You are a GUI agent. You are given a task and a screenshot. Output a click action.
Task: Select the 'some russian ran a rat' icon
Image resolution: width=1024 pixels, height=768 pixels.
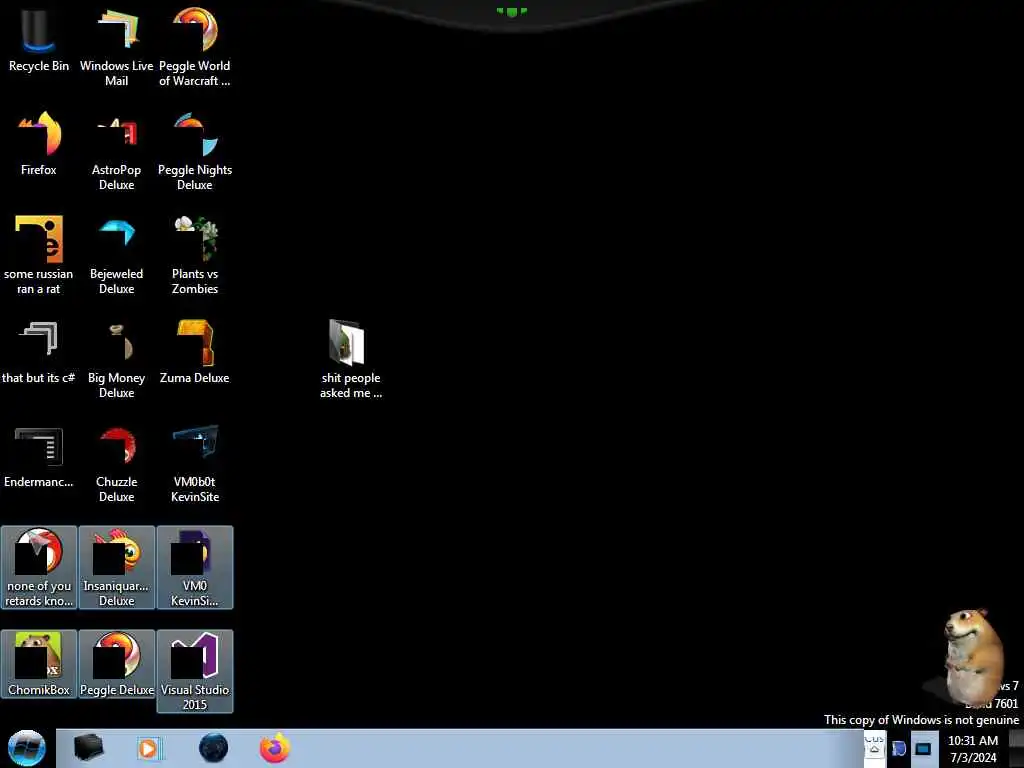pos(39,255)
